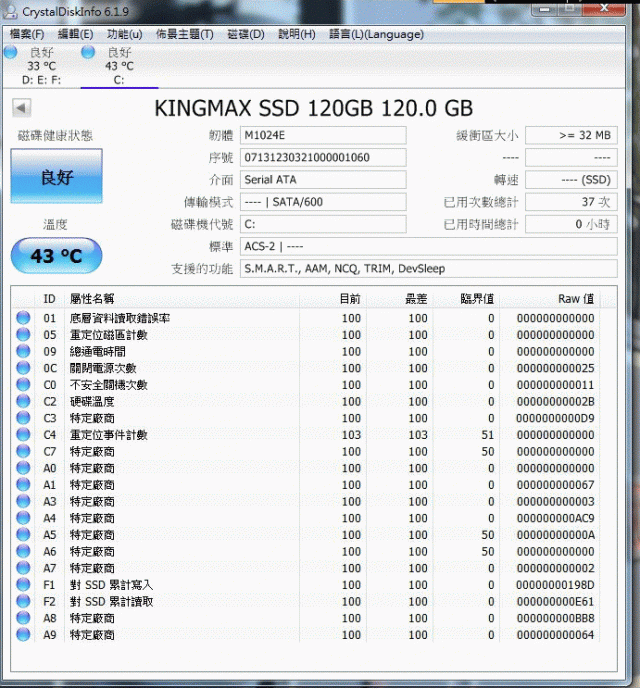Open the 磁碟(D) menu

tap(246, 34)
